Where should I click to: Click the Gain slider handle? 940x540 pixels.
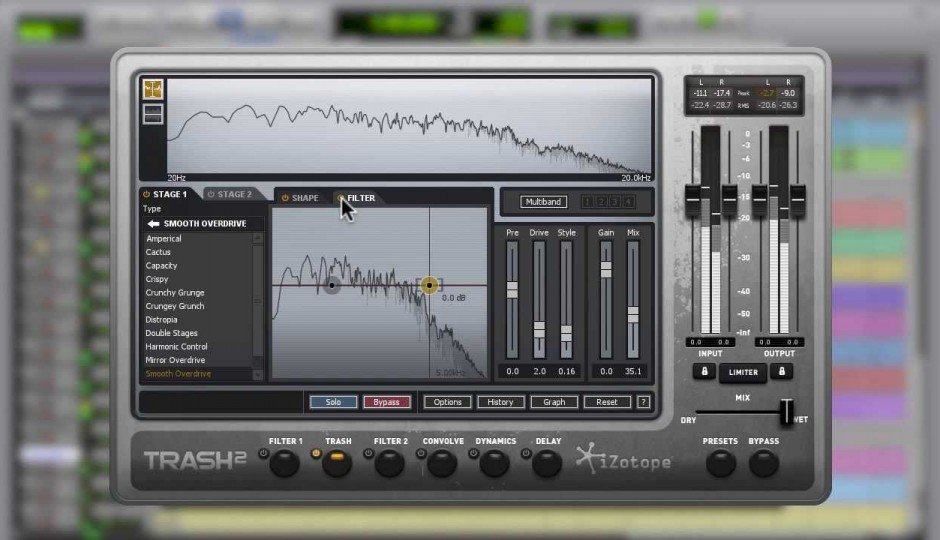point(606,270)
